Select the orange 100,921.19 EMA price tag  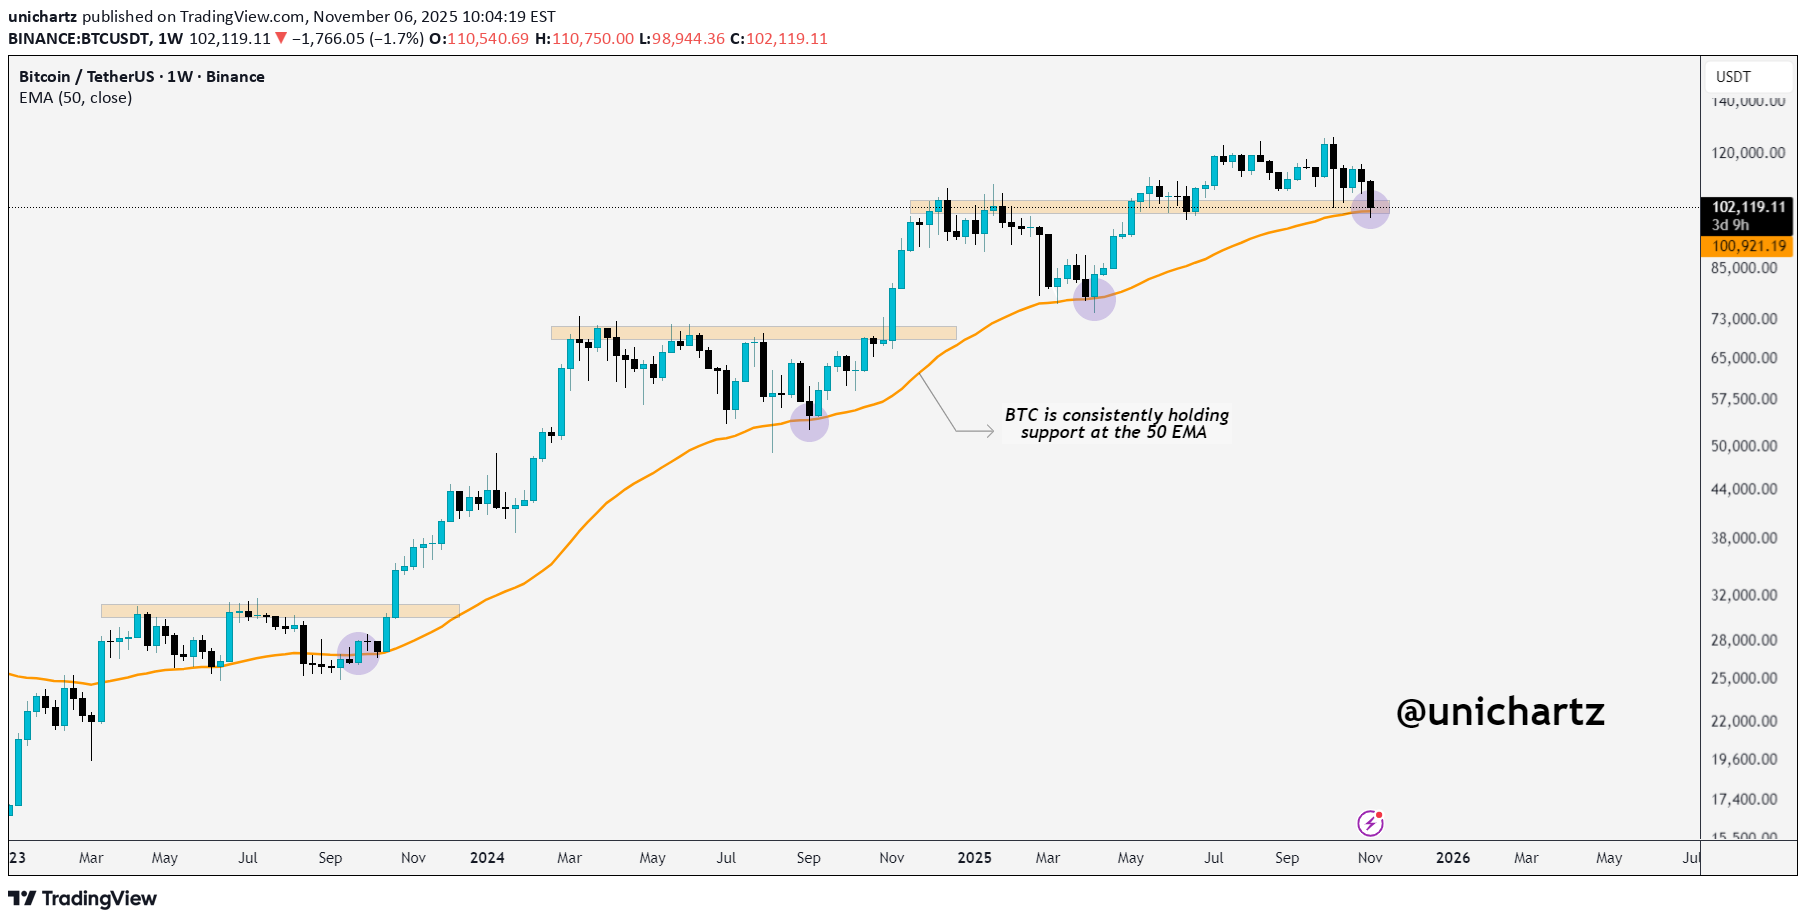pos(1748,246)
